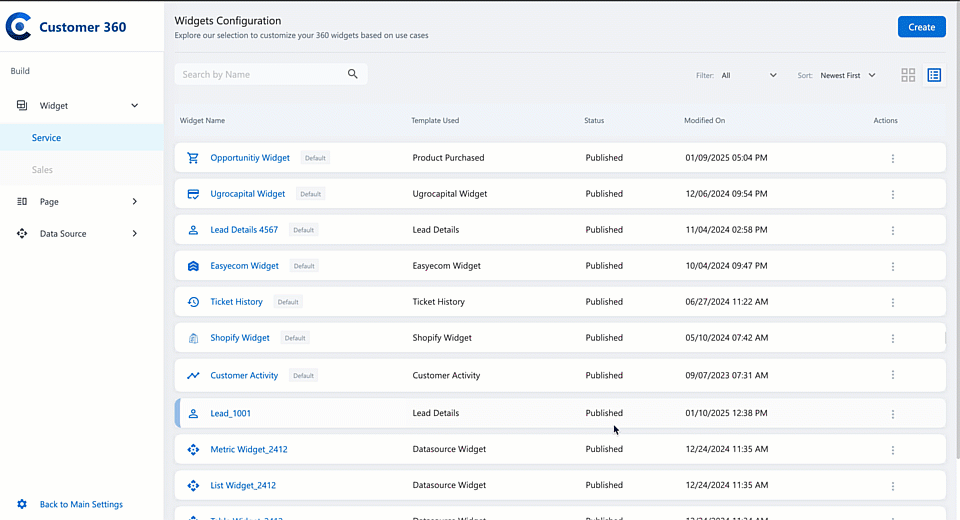Viewport: 960px width, 520px height.
Task: Click the 01/10/2025 12:38 PM date
Action: (726, 413)
